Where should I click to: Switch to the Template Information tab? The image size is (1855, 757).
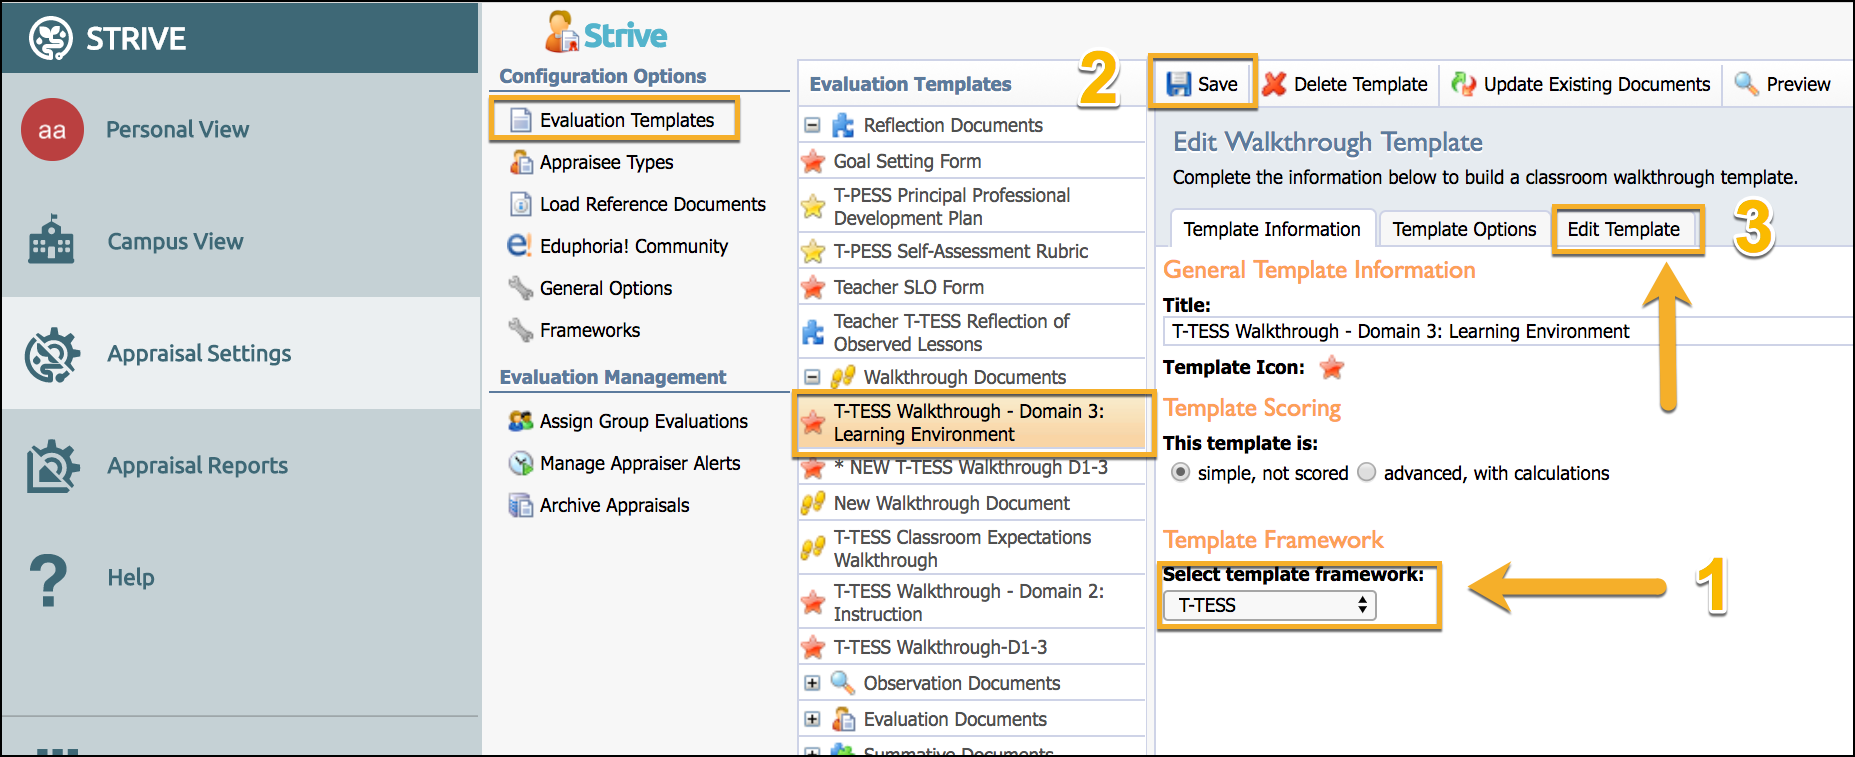coord(1272,229)
